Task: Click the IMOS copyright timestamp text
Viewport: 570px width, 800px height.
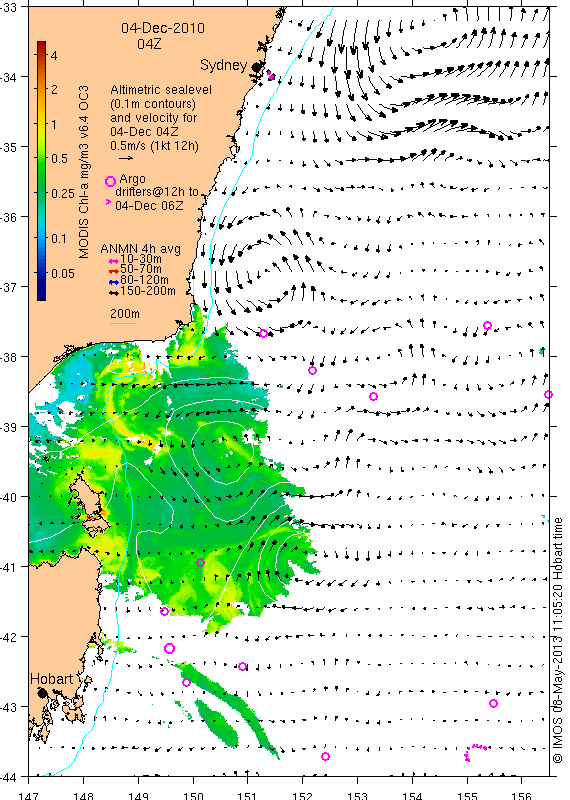Action: 558,640
